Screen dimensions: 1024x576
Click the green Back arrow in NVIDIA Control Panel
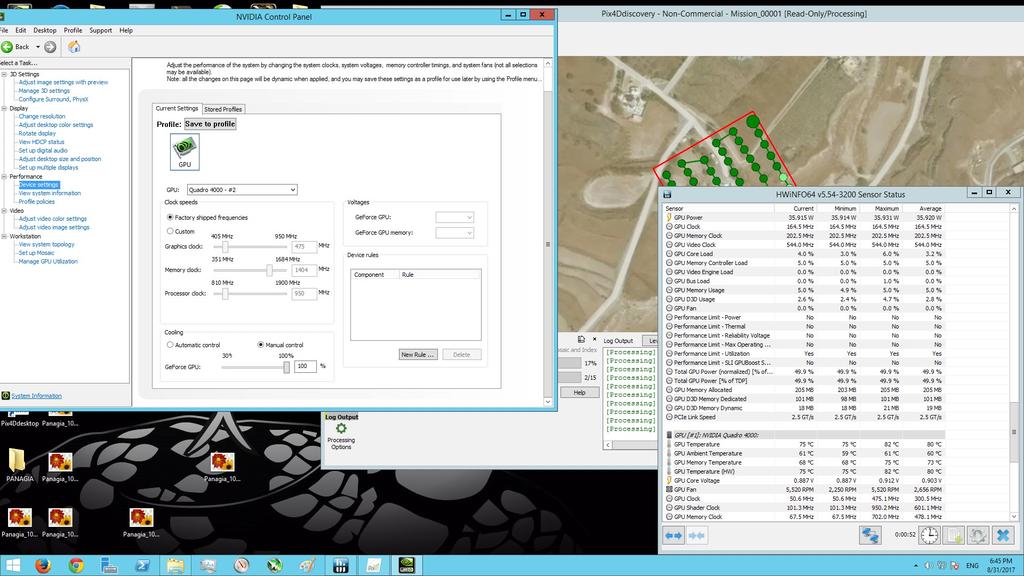pos(7,47)
